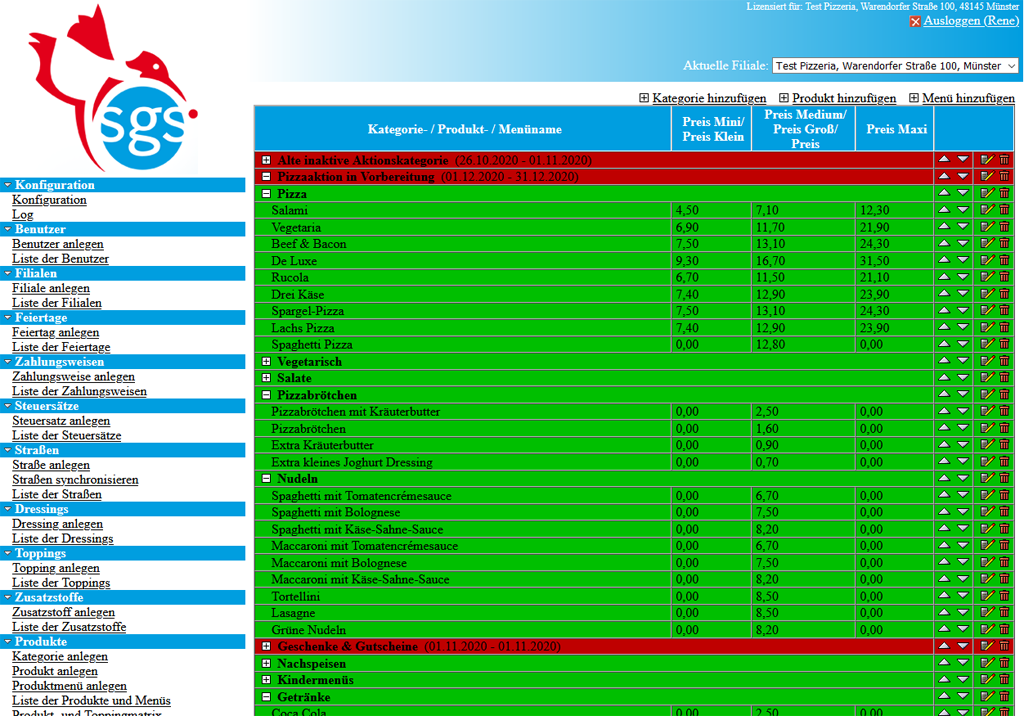Click the Lasagne product name
The width and height of the screenshot is (1024, 716).
point(293,613)
